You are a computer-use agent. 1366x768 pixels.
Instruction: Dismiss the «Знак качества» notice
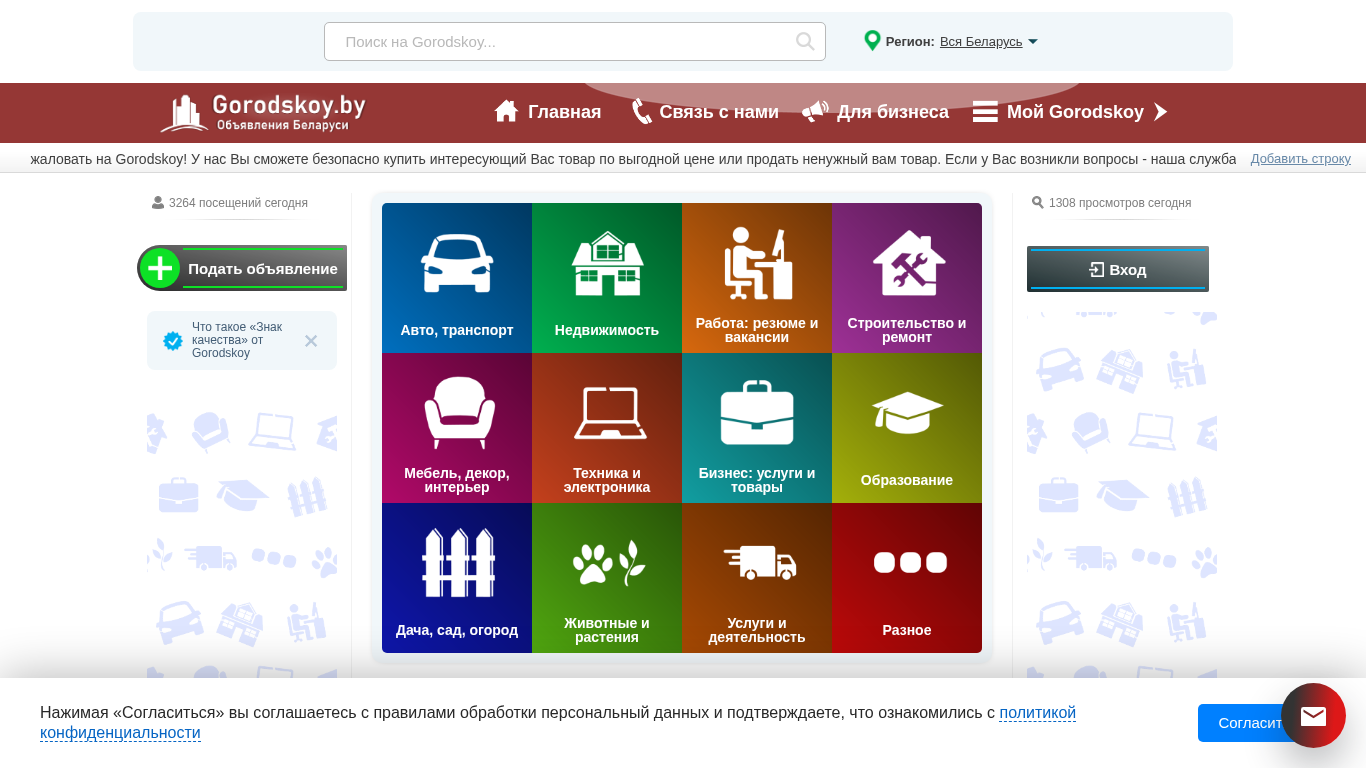tap(311, 341)
